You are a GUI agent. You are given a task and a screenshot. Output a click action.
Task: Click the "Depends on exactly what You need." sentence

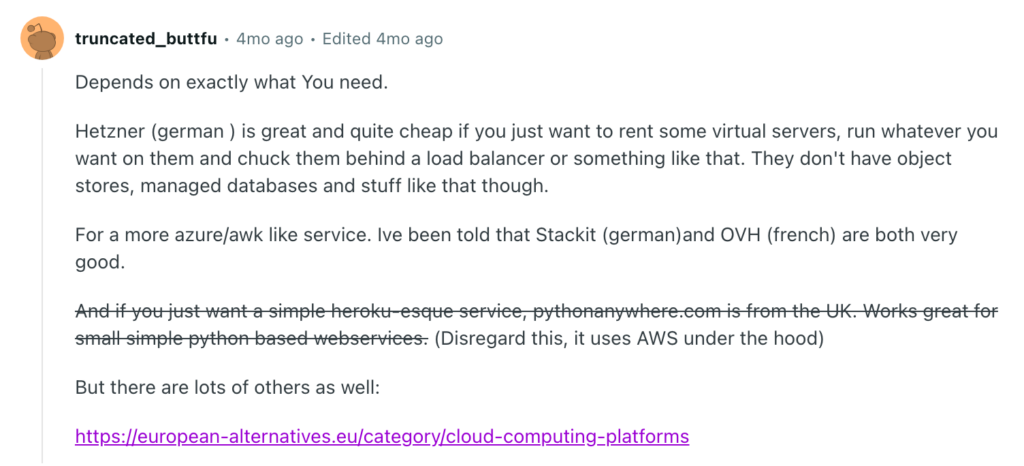pos(232,84)
